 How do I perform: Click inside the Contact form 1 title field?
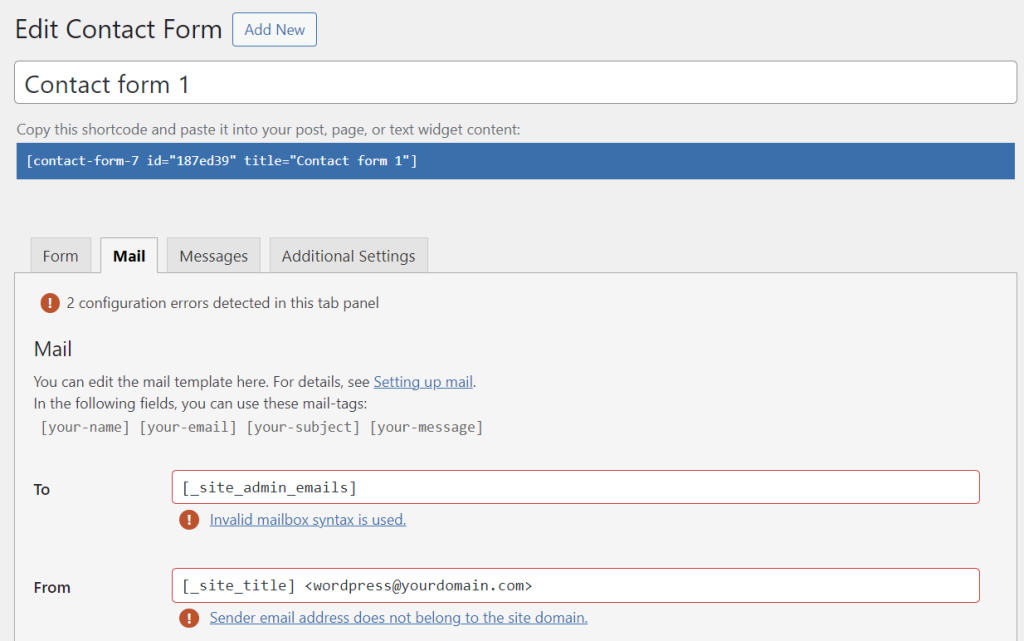(516, 84)
